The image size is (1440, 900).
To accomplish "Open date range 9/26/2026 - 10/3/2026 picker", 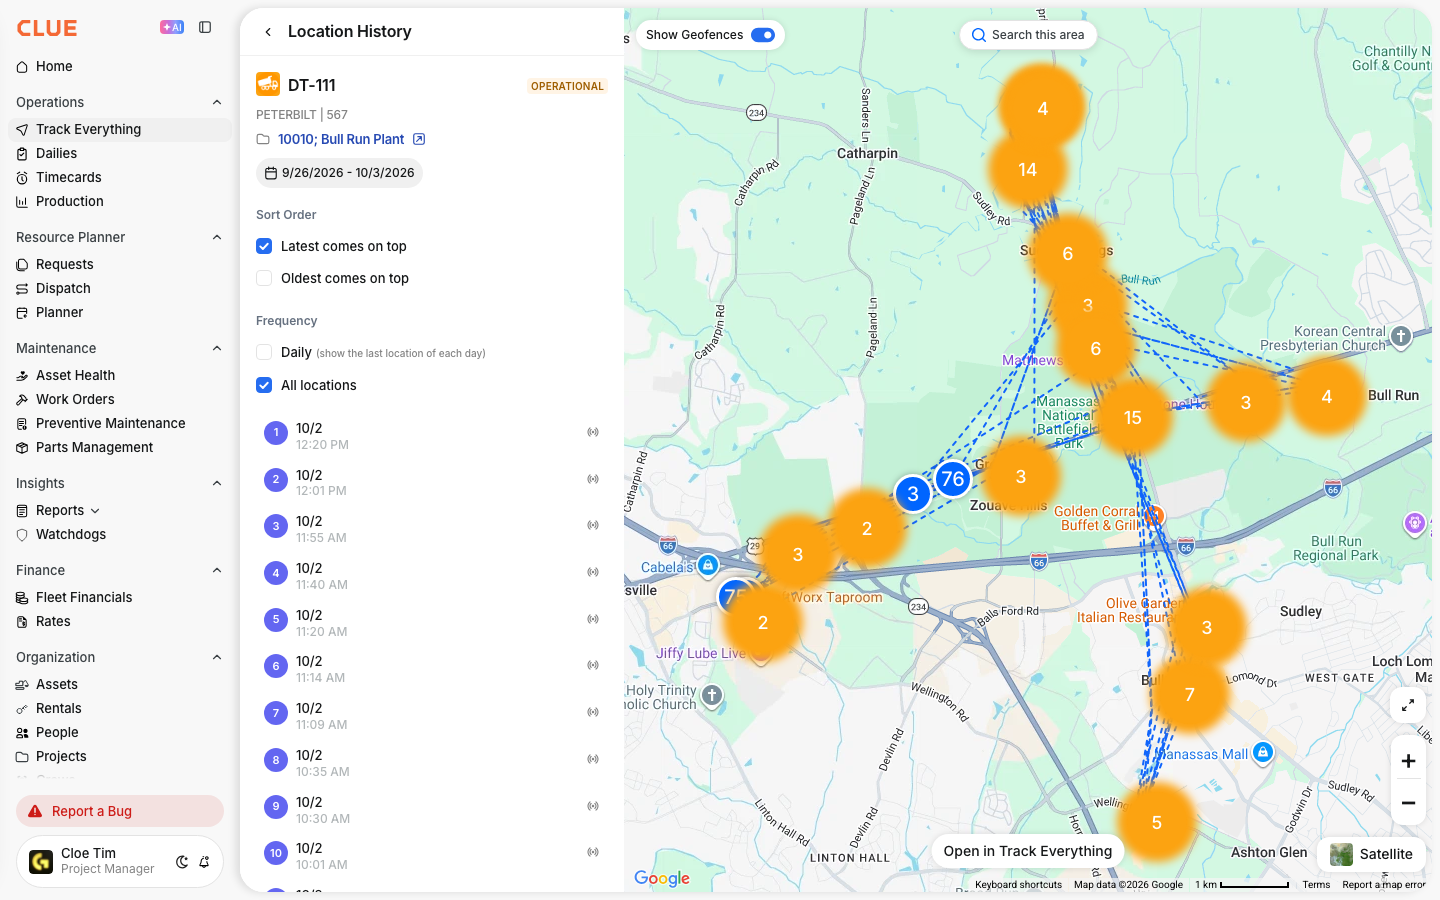I will point(339,173).
